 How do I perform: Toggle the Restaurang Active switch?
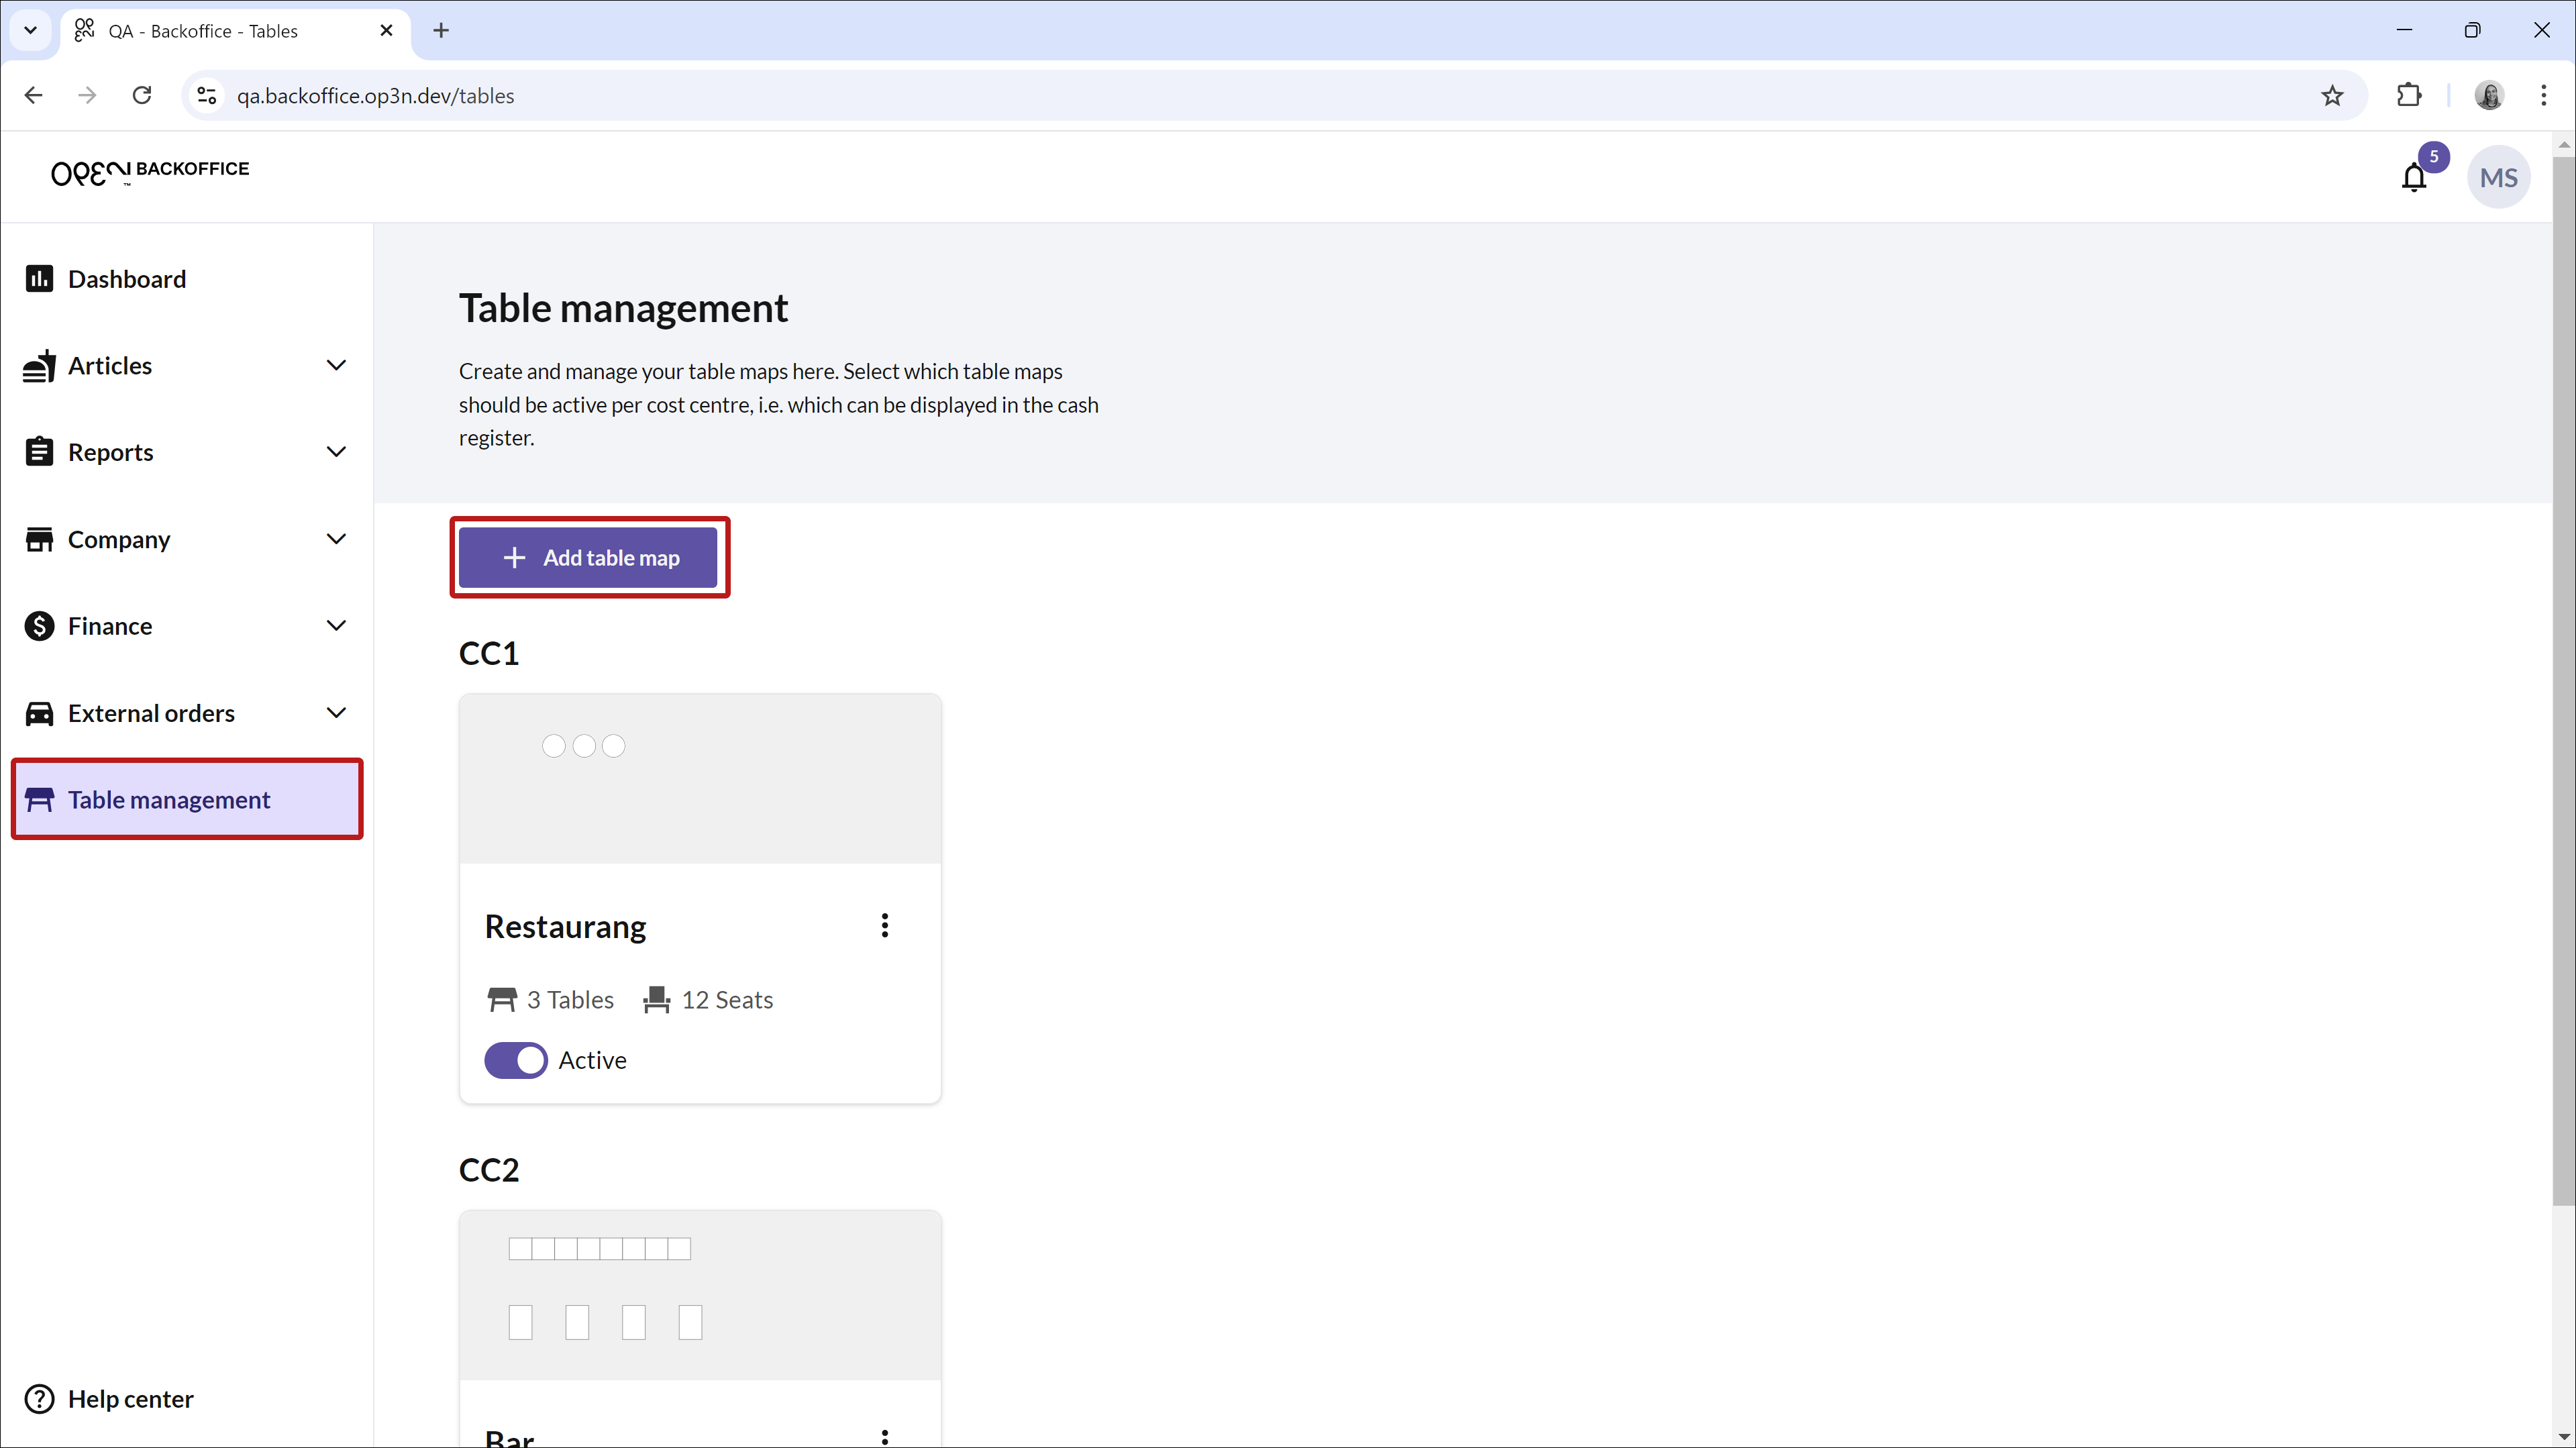tap(515, 1060)
